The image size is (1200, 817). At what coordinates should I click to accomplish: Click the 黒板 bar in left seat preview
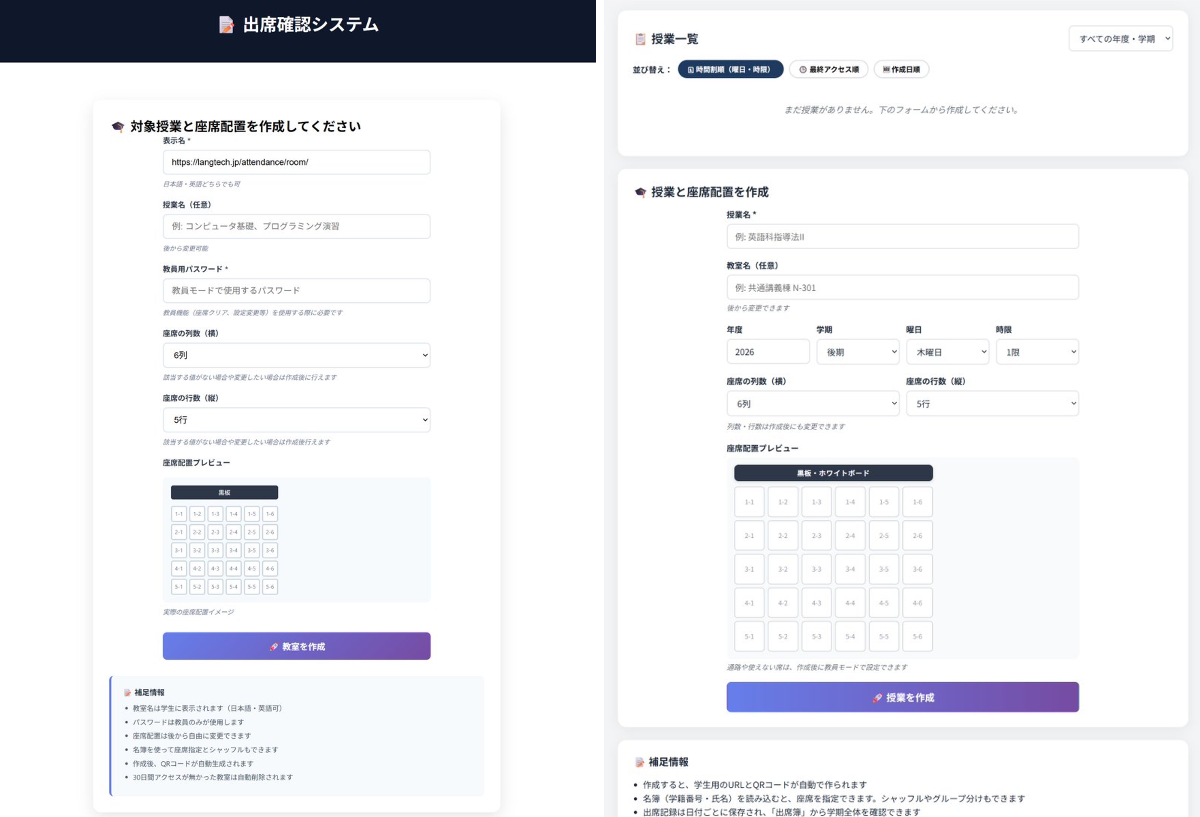(x=224, y=493)
